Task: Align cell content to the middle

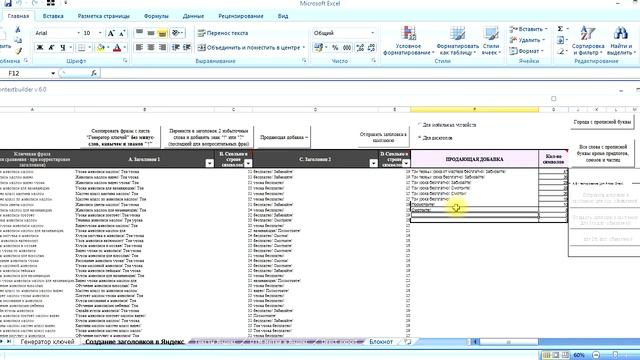Action: point(151,33)
